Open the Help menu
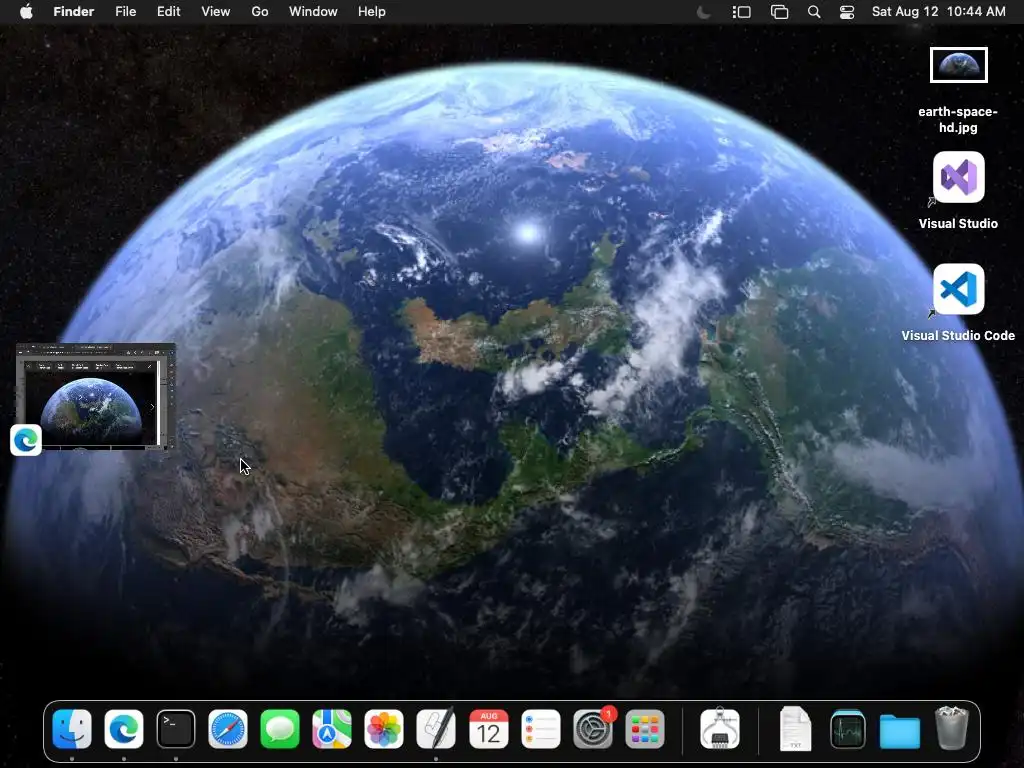The height and width of the screenshot is (768, 1024). 372,12
